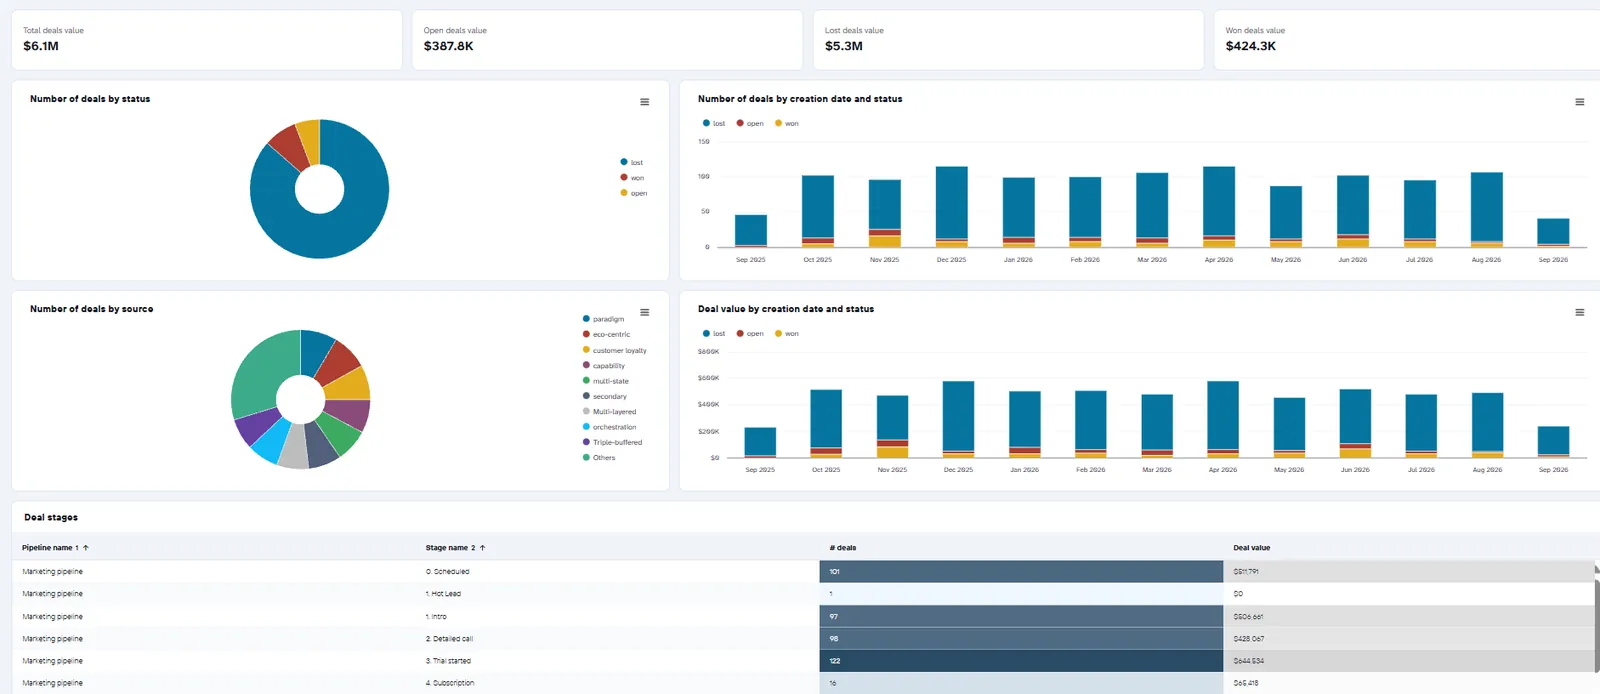Toggle 'multi-state' source in legend

[x=605, y=381]
